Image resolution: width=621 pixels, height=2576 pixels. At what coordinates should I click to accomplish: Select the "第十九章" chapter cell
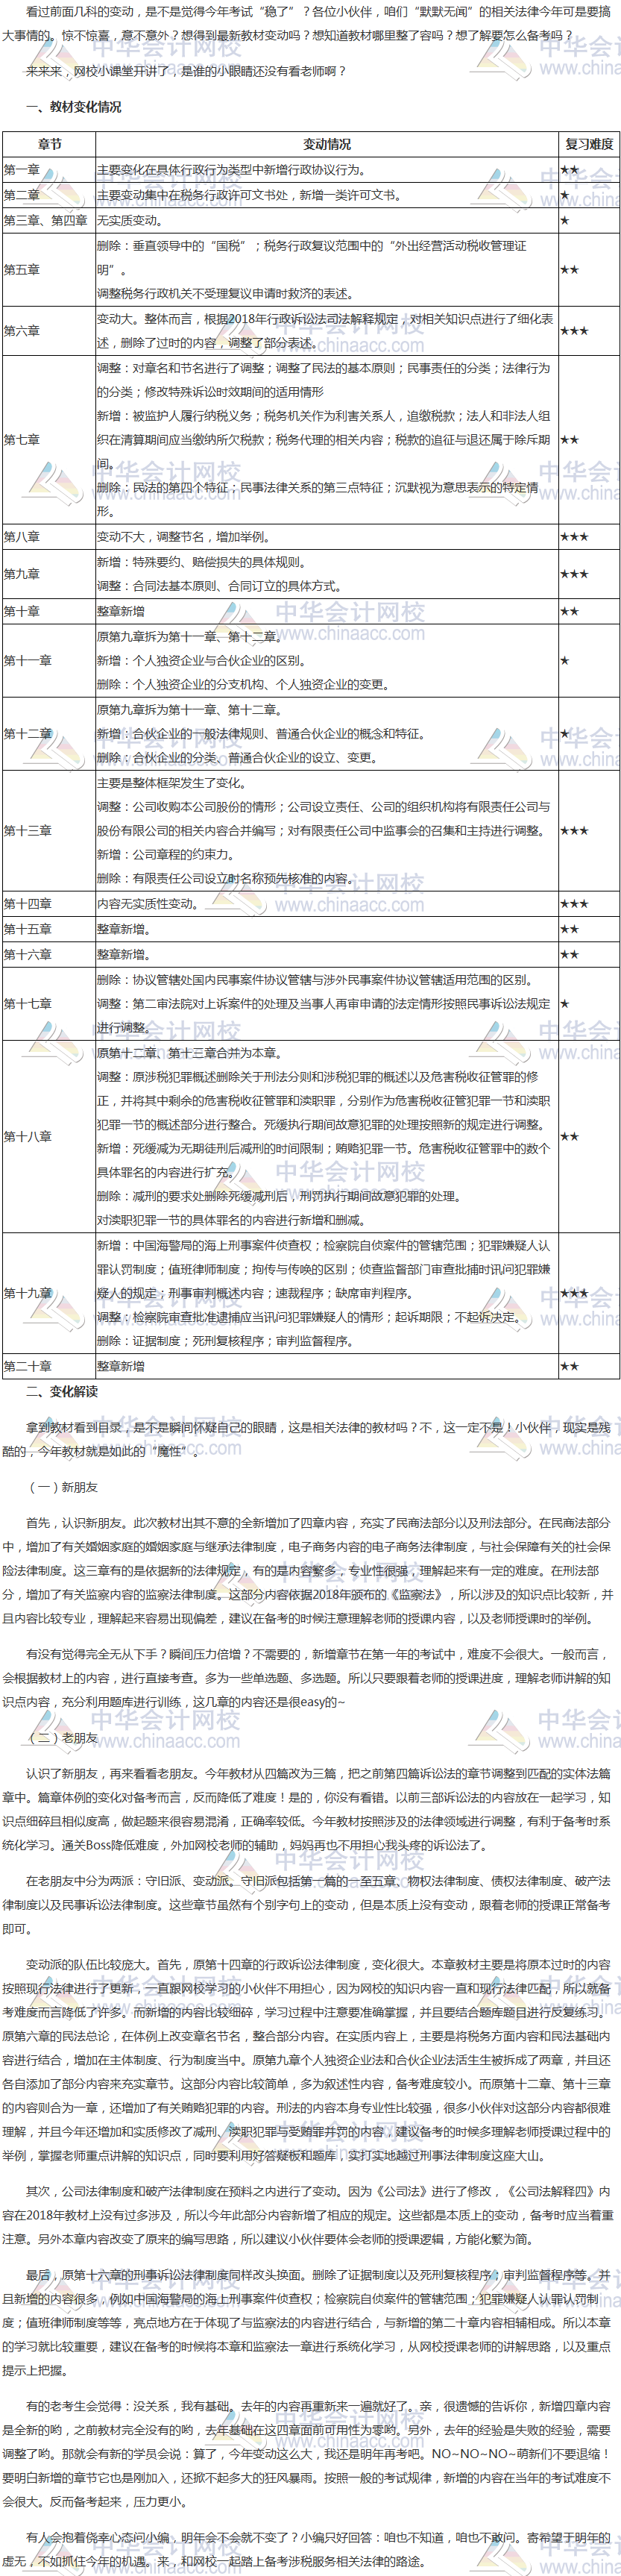point(48,1293)
